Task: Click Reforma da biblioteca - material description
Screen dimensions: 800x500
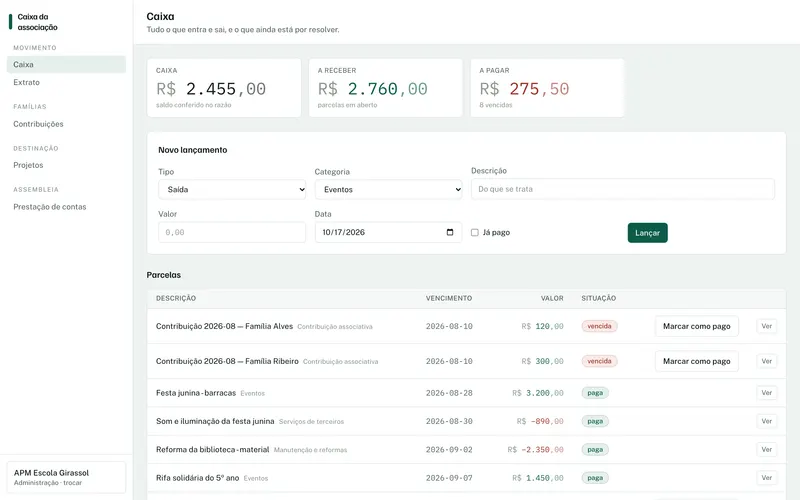Action: pos(213,449)
